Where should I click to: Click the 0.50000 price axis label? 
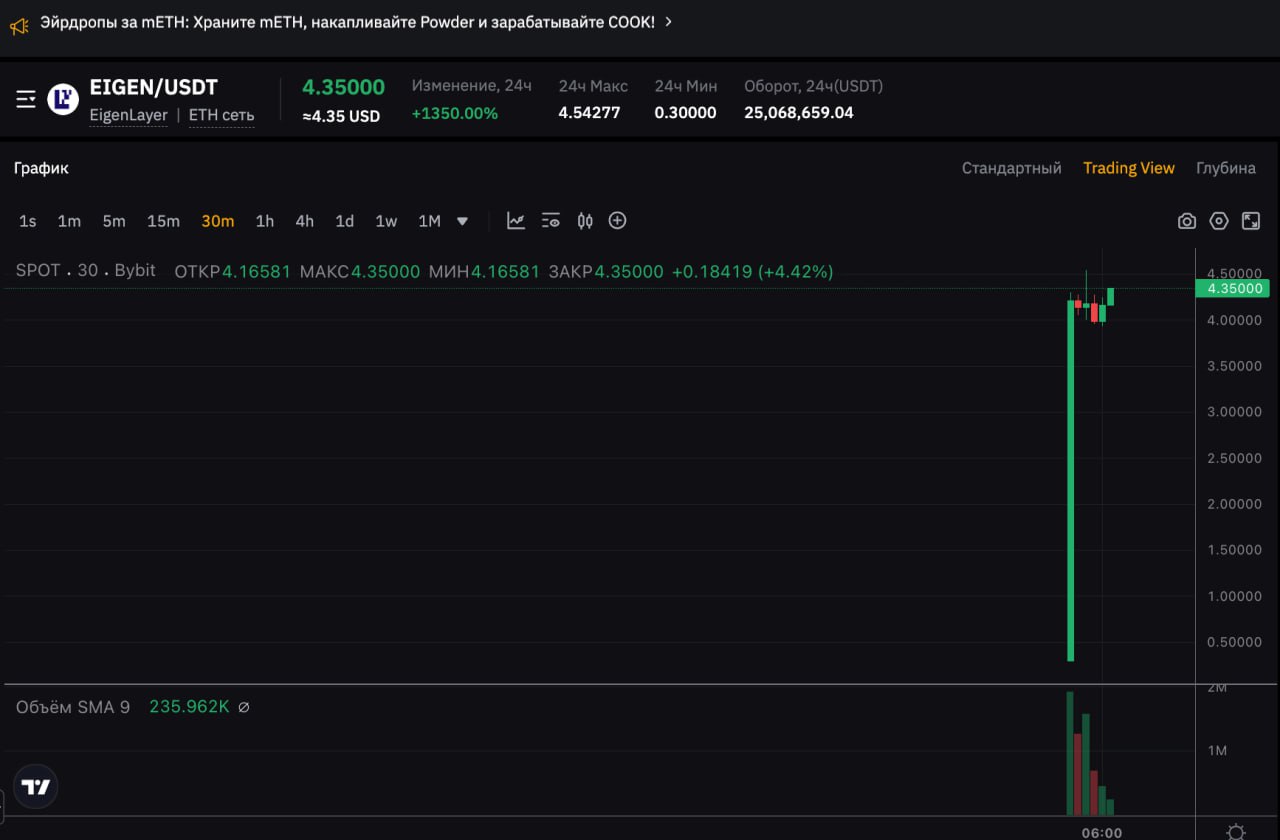tap(1235, 642)
